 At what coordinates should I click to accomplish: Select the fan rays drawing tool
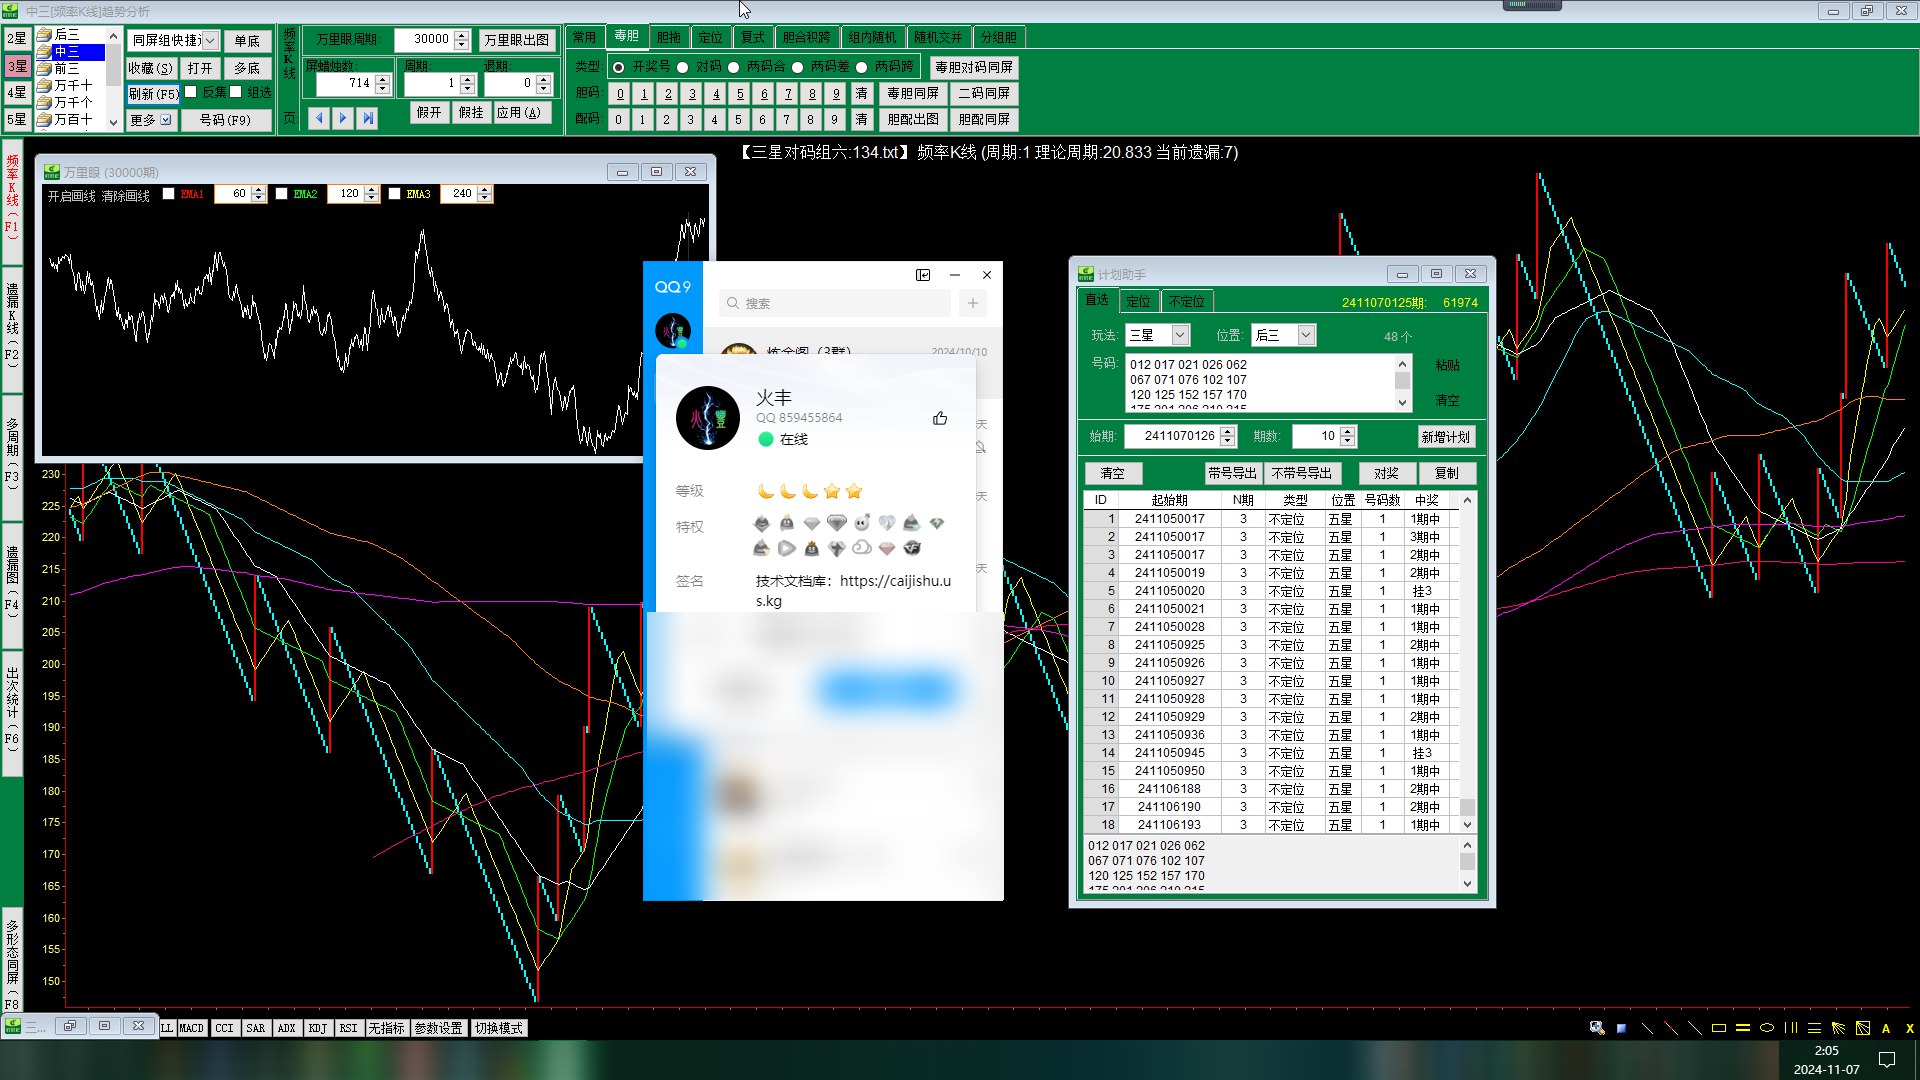tap(1838, 1028)
